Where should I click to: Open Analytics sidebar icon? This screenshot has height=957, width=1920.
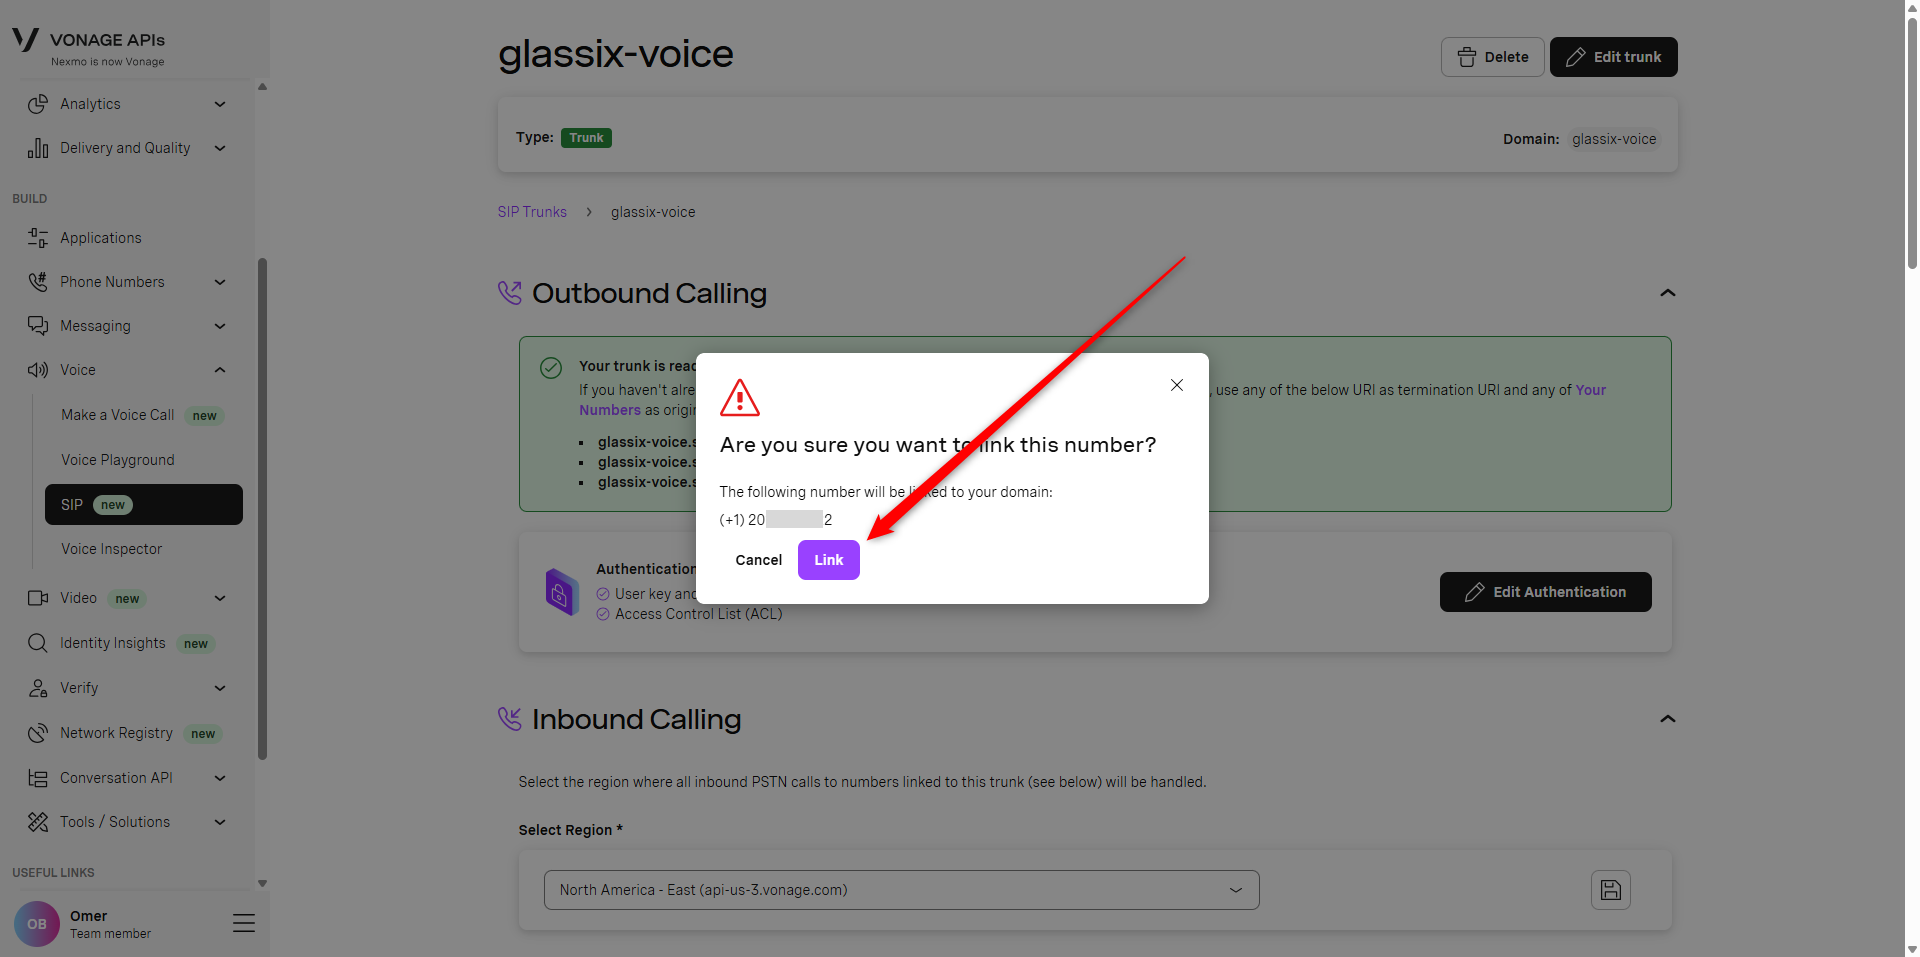tap(38, 104)
